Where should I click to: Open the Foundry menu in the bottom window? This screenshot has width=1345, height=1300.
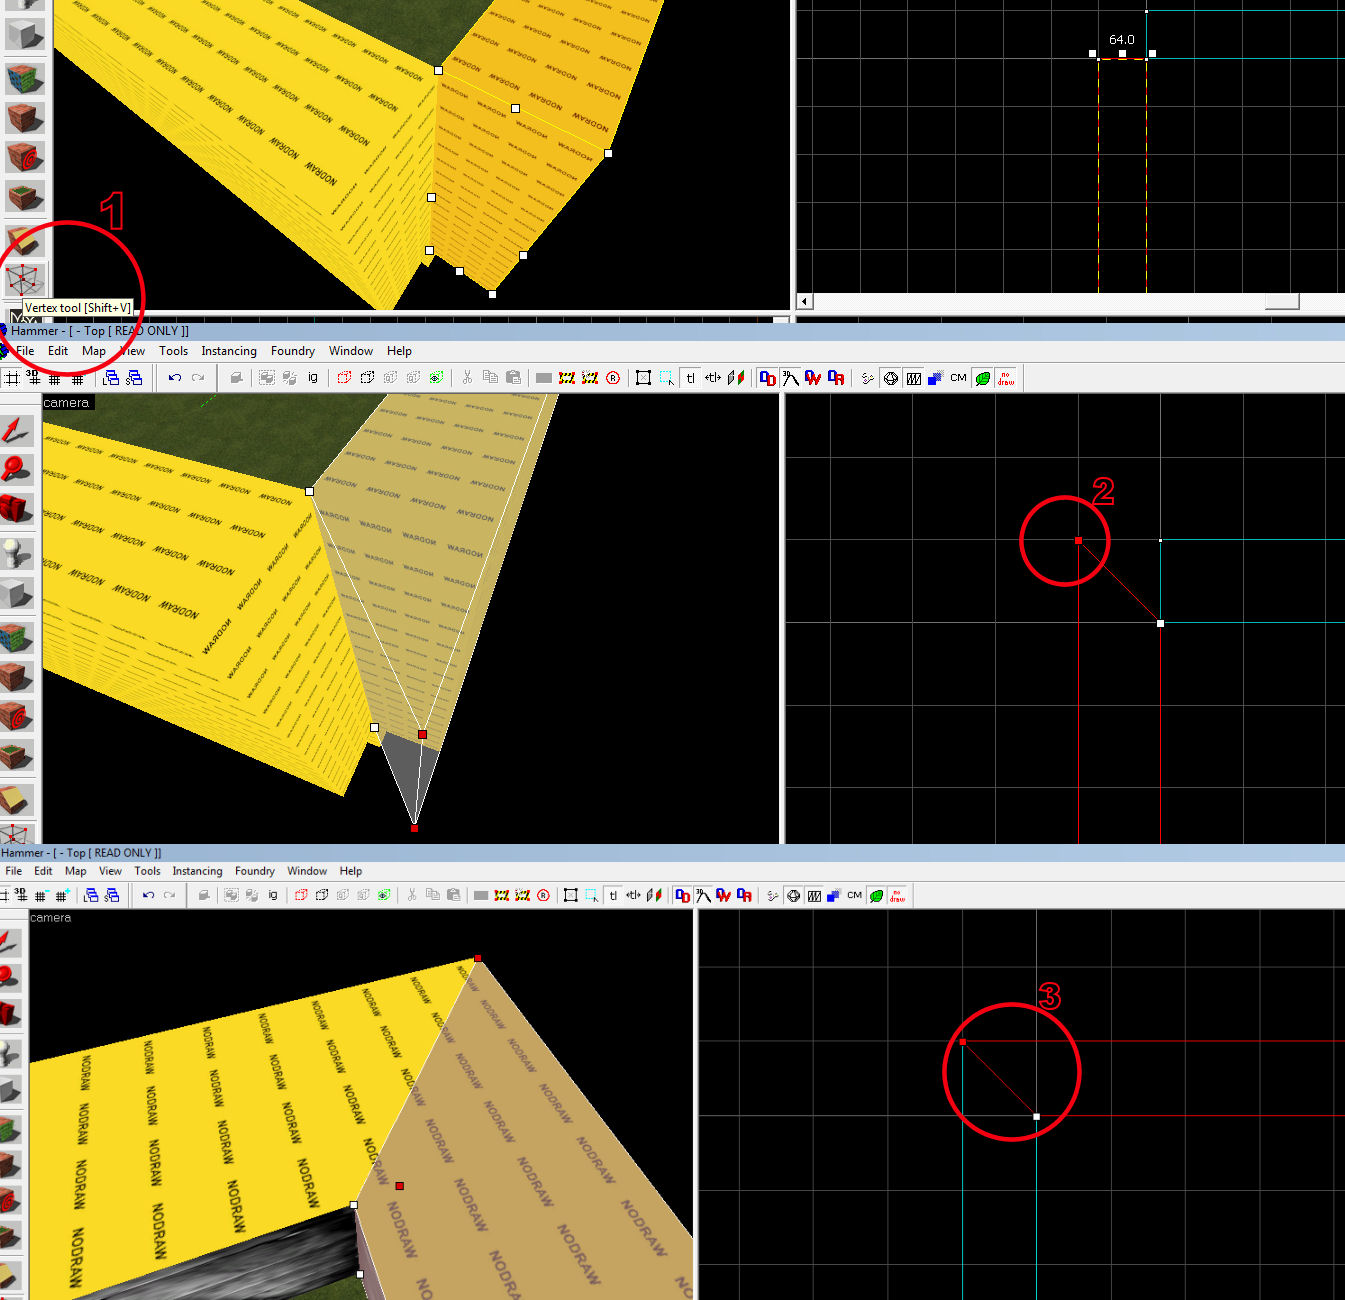click(254, 871)
